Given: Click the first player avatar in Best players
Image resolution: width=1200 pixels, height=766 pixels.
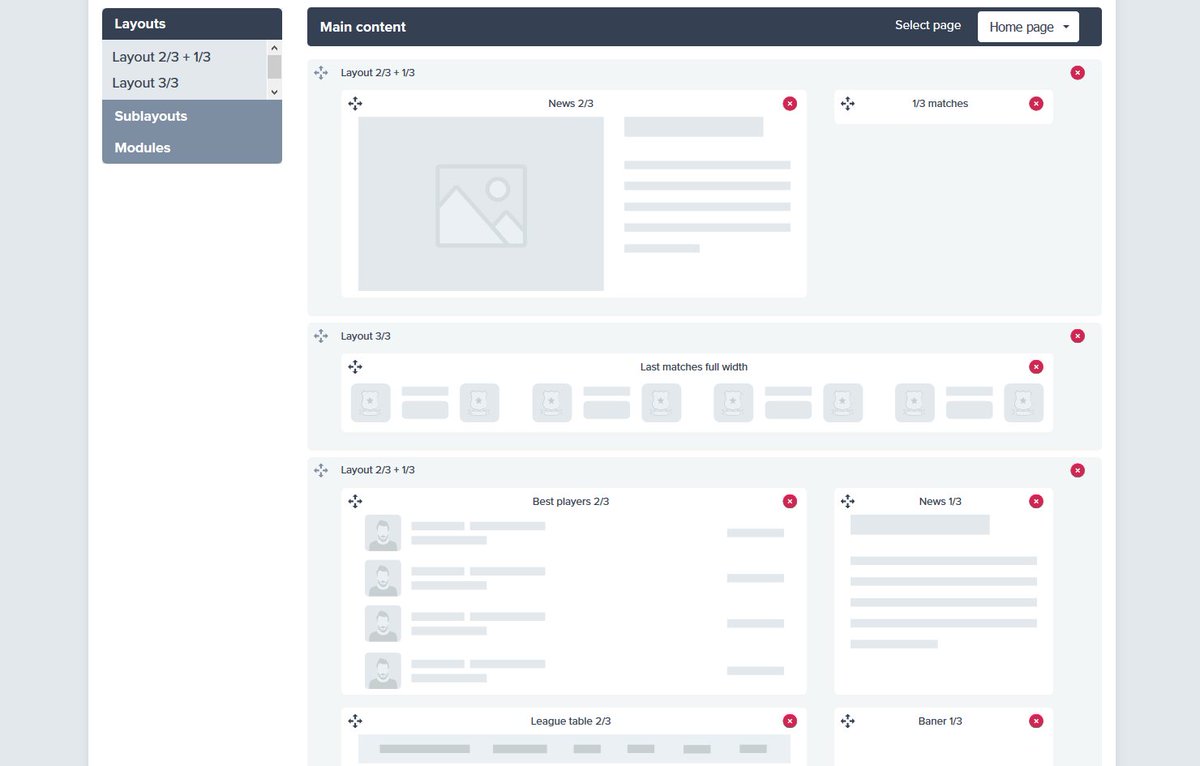Looking at the screenshot, I should 383,533.
